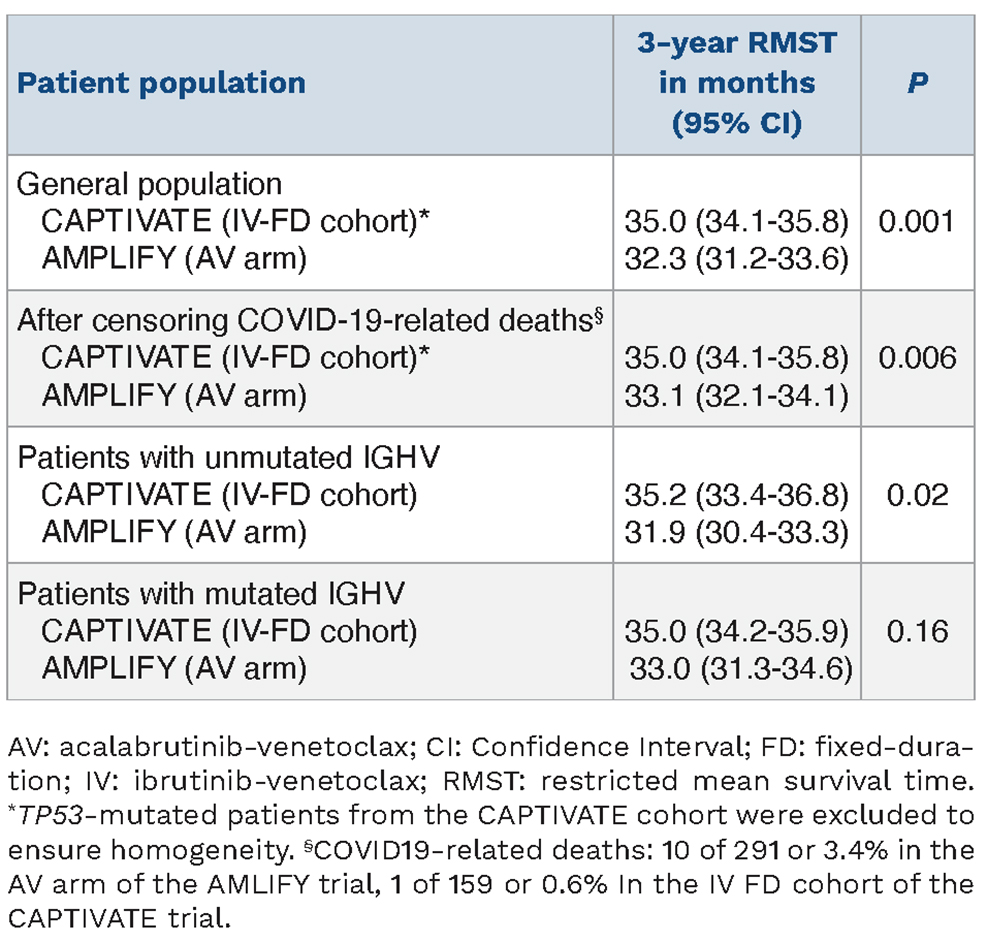Select the RMST value 31.9 (30.4-33.3)
The width and height of the screenshot is (987, 942).
(737, 533)
